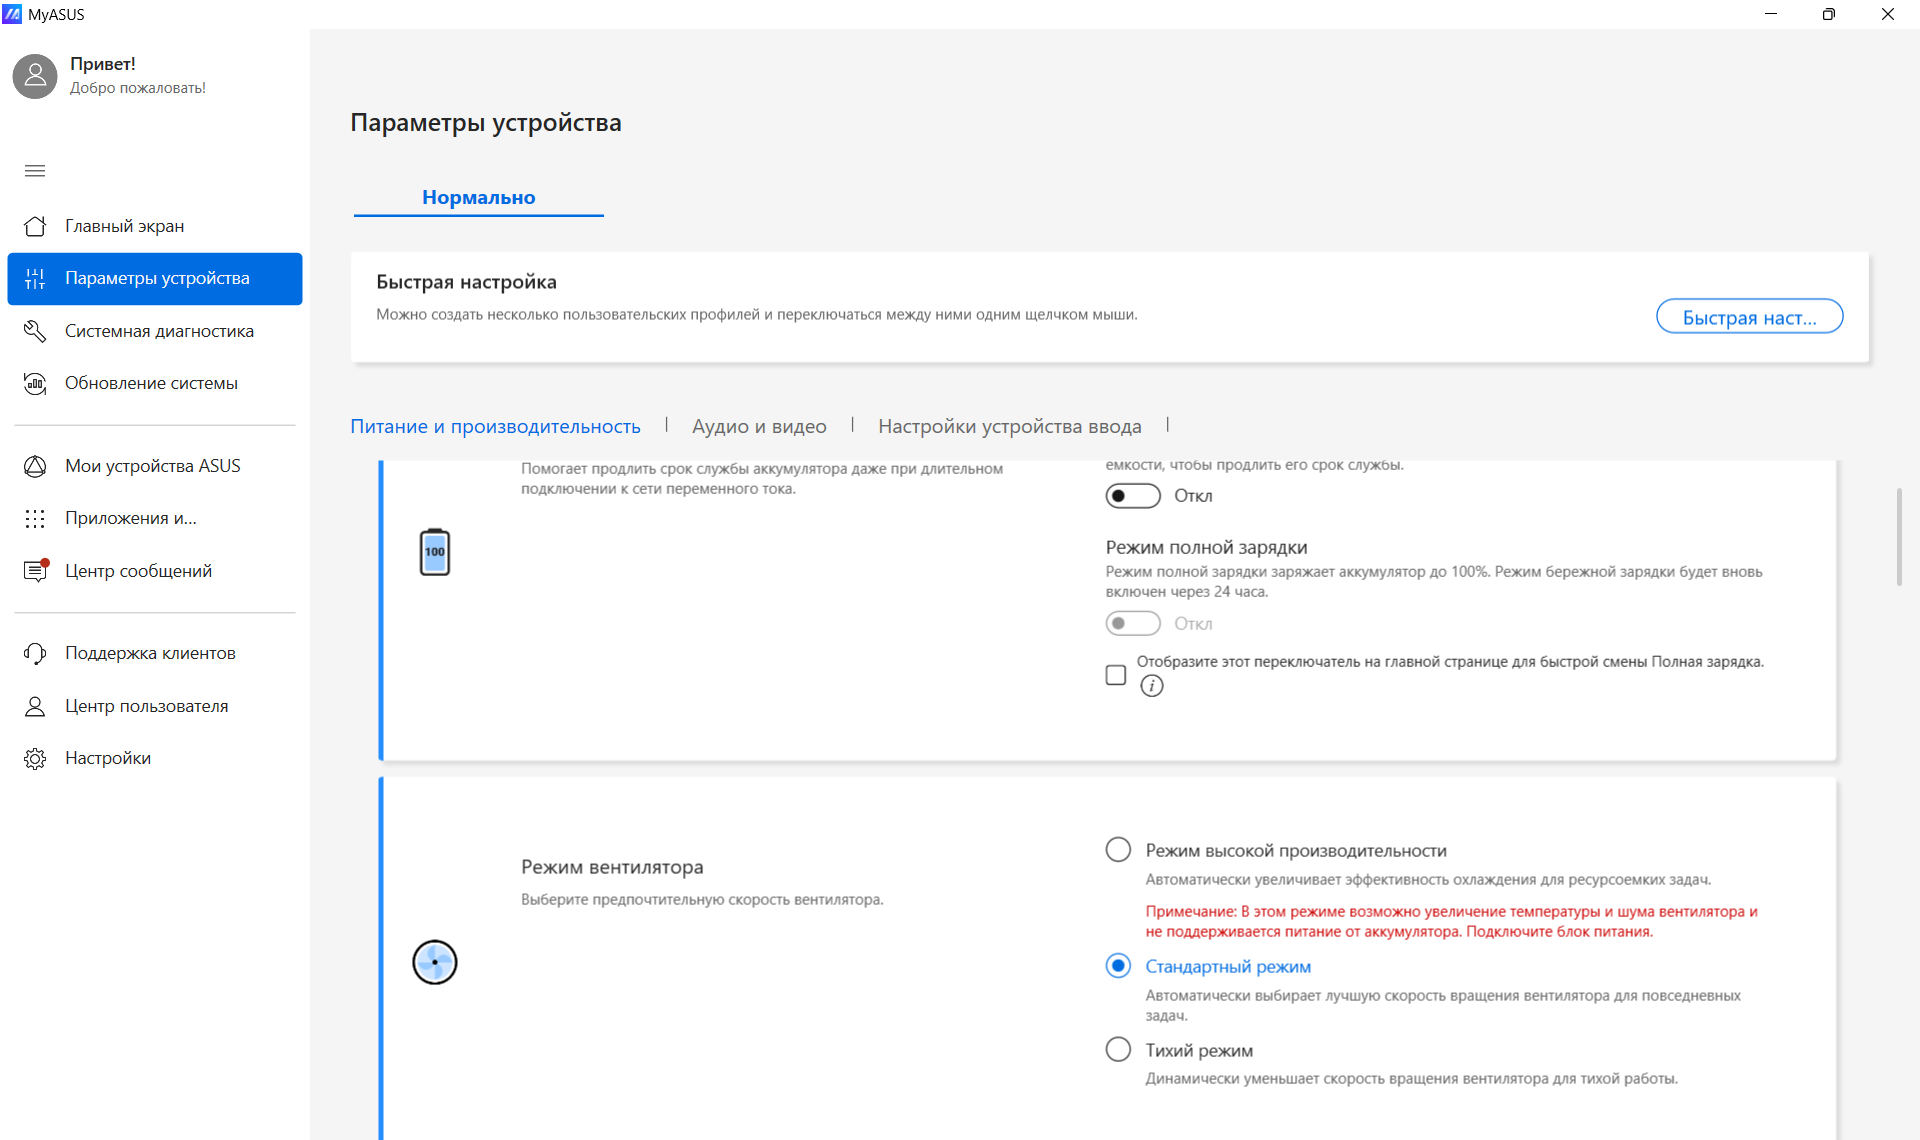The image size is (1920, 1140).
Task: Switch to Аудио и видео tab
Action: (x=759, y=426)
